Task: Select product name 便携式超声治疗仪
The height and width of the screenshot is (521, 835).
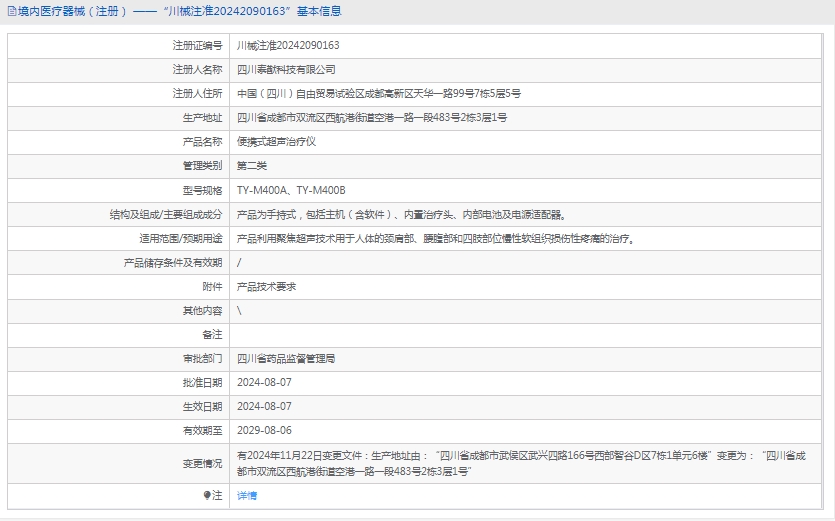Action: [276, 142]
